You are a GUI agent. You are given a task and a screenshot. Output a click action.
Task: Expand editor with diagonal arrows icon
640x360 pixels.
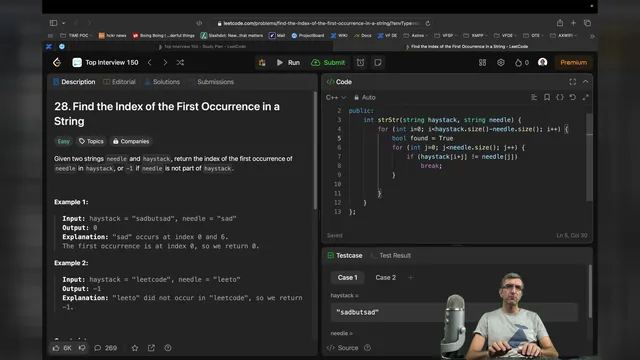[x=586, y=97]
